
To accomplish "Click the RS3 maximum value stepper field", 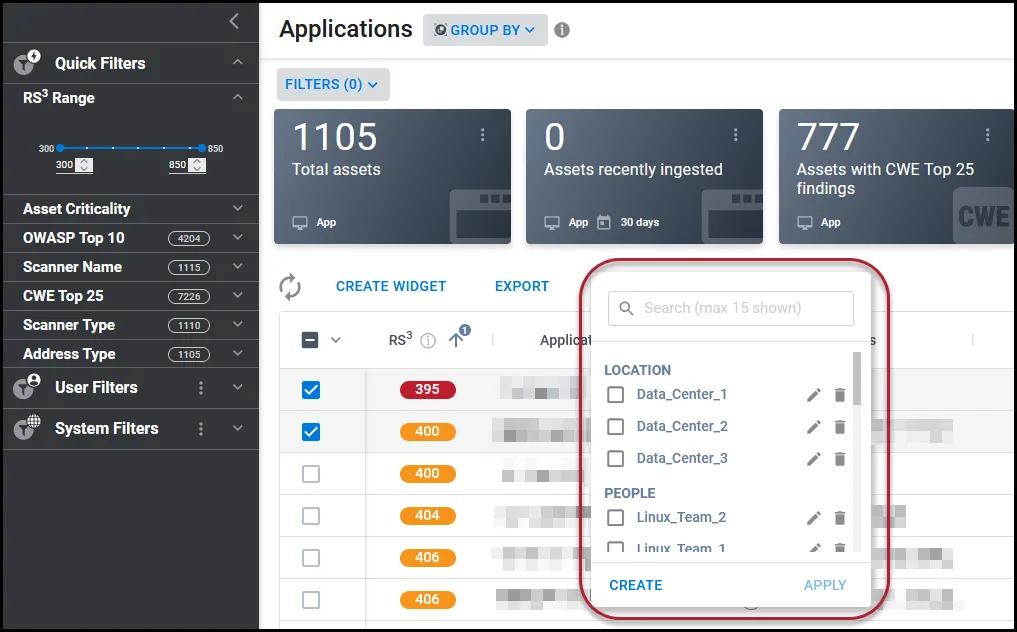I will click(187, 165).
